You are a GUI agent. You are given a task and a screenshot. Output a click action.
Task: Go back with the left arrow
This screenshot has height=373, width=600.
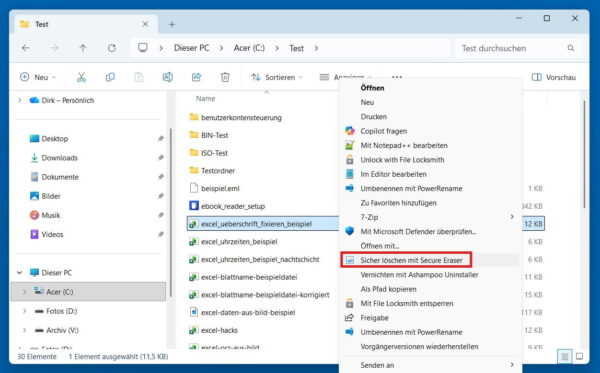point(25,48)
